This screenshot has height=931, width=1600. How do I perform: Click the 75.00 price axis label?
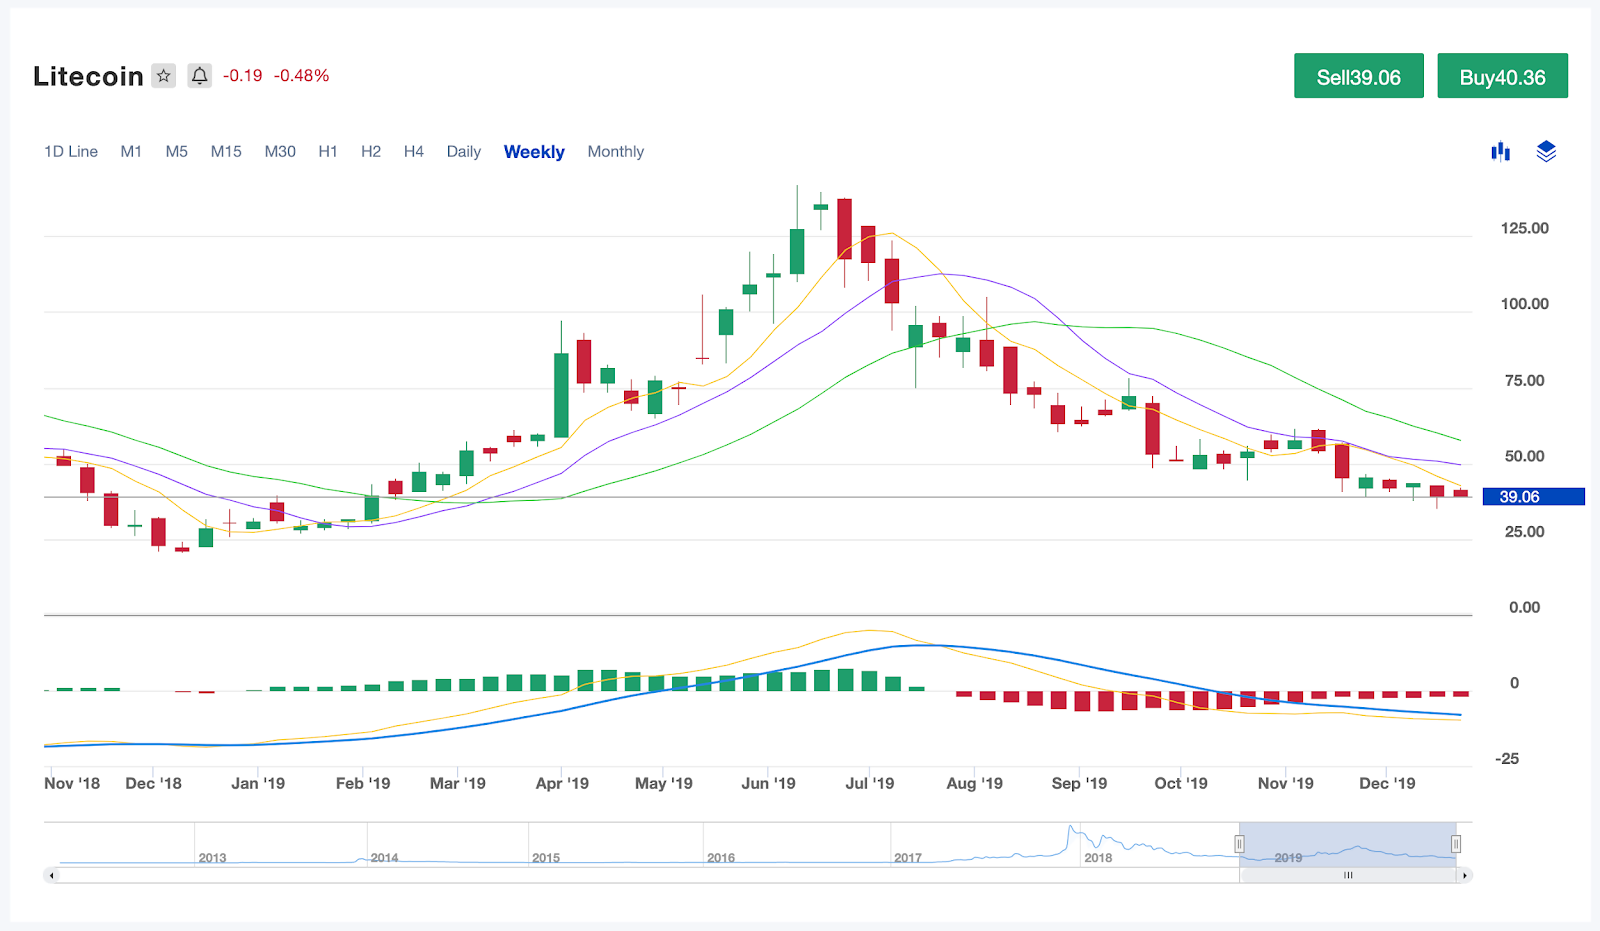pyautogui.click(x=1524, y=380)
